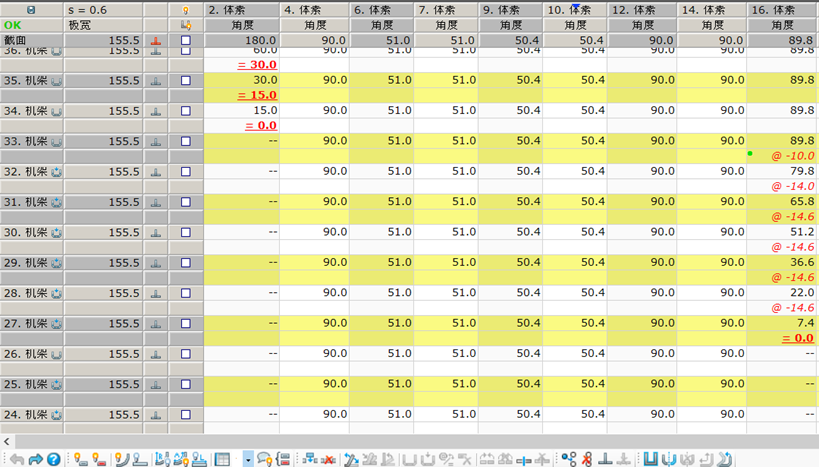
Task: Click the curved profile with blue arrow icon
Action: click(724, 459)
